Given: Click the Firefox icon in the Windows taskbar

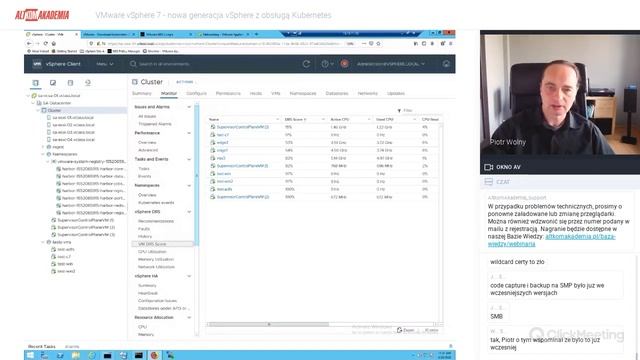Looking at the screenshot, I should 154,356.
